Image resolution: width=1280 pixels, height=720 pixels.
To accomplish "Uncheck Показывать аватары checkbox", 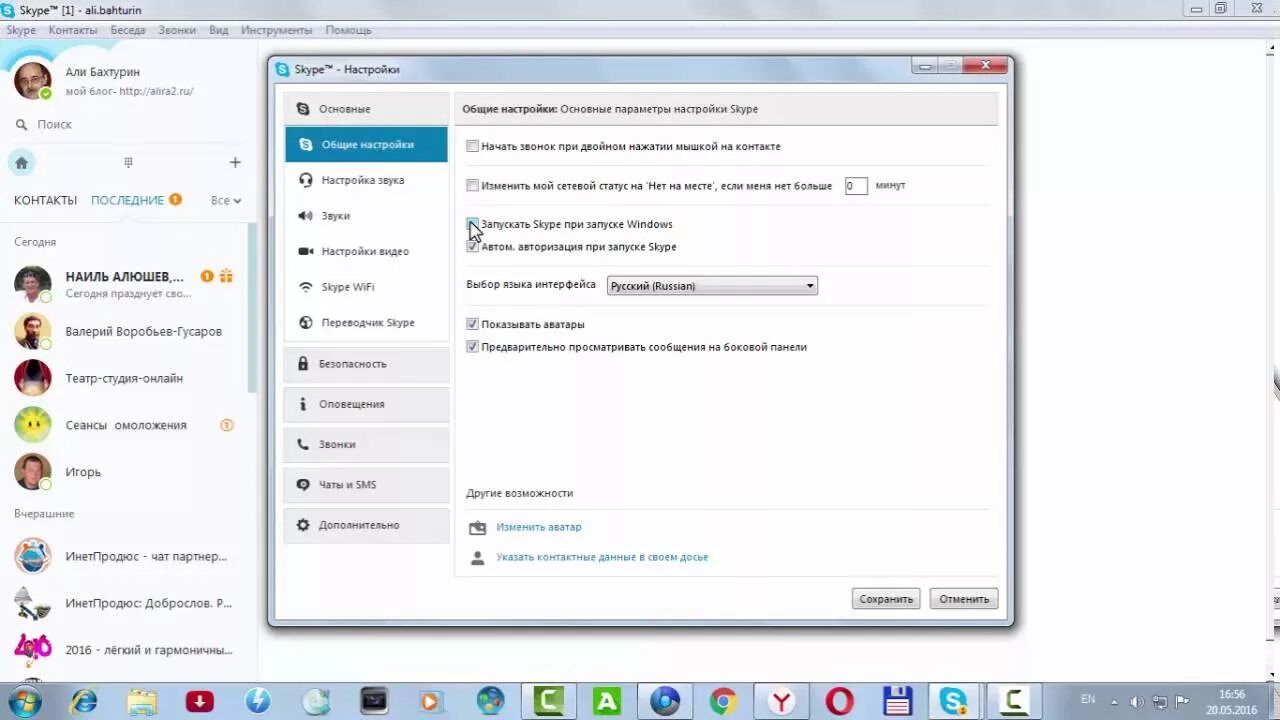I will click(473, 324).
